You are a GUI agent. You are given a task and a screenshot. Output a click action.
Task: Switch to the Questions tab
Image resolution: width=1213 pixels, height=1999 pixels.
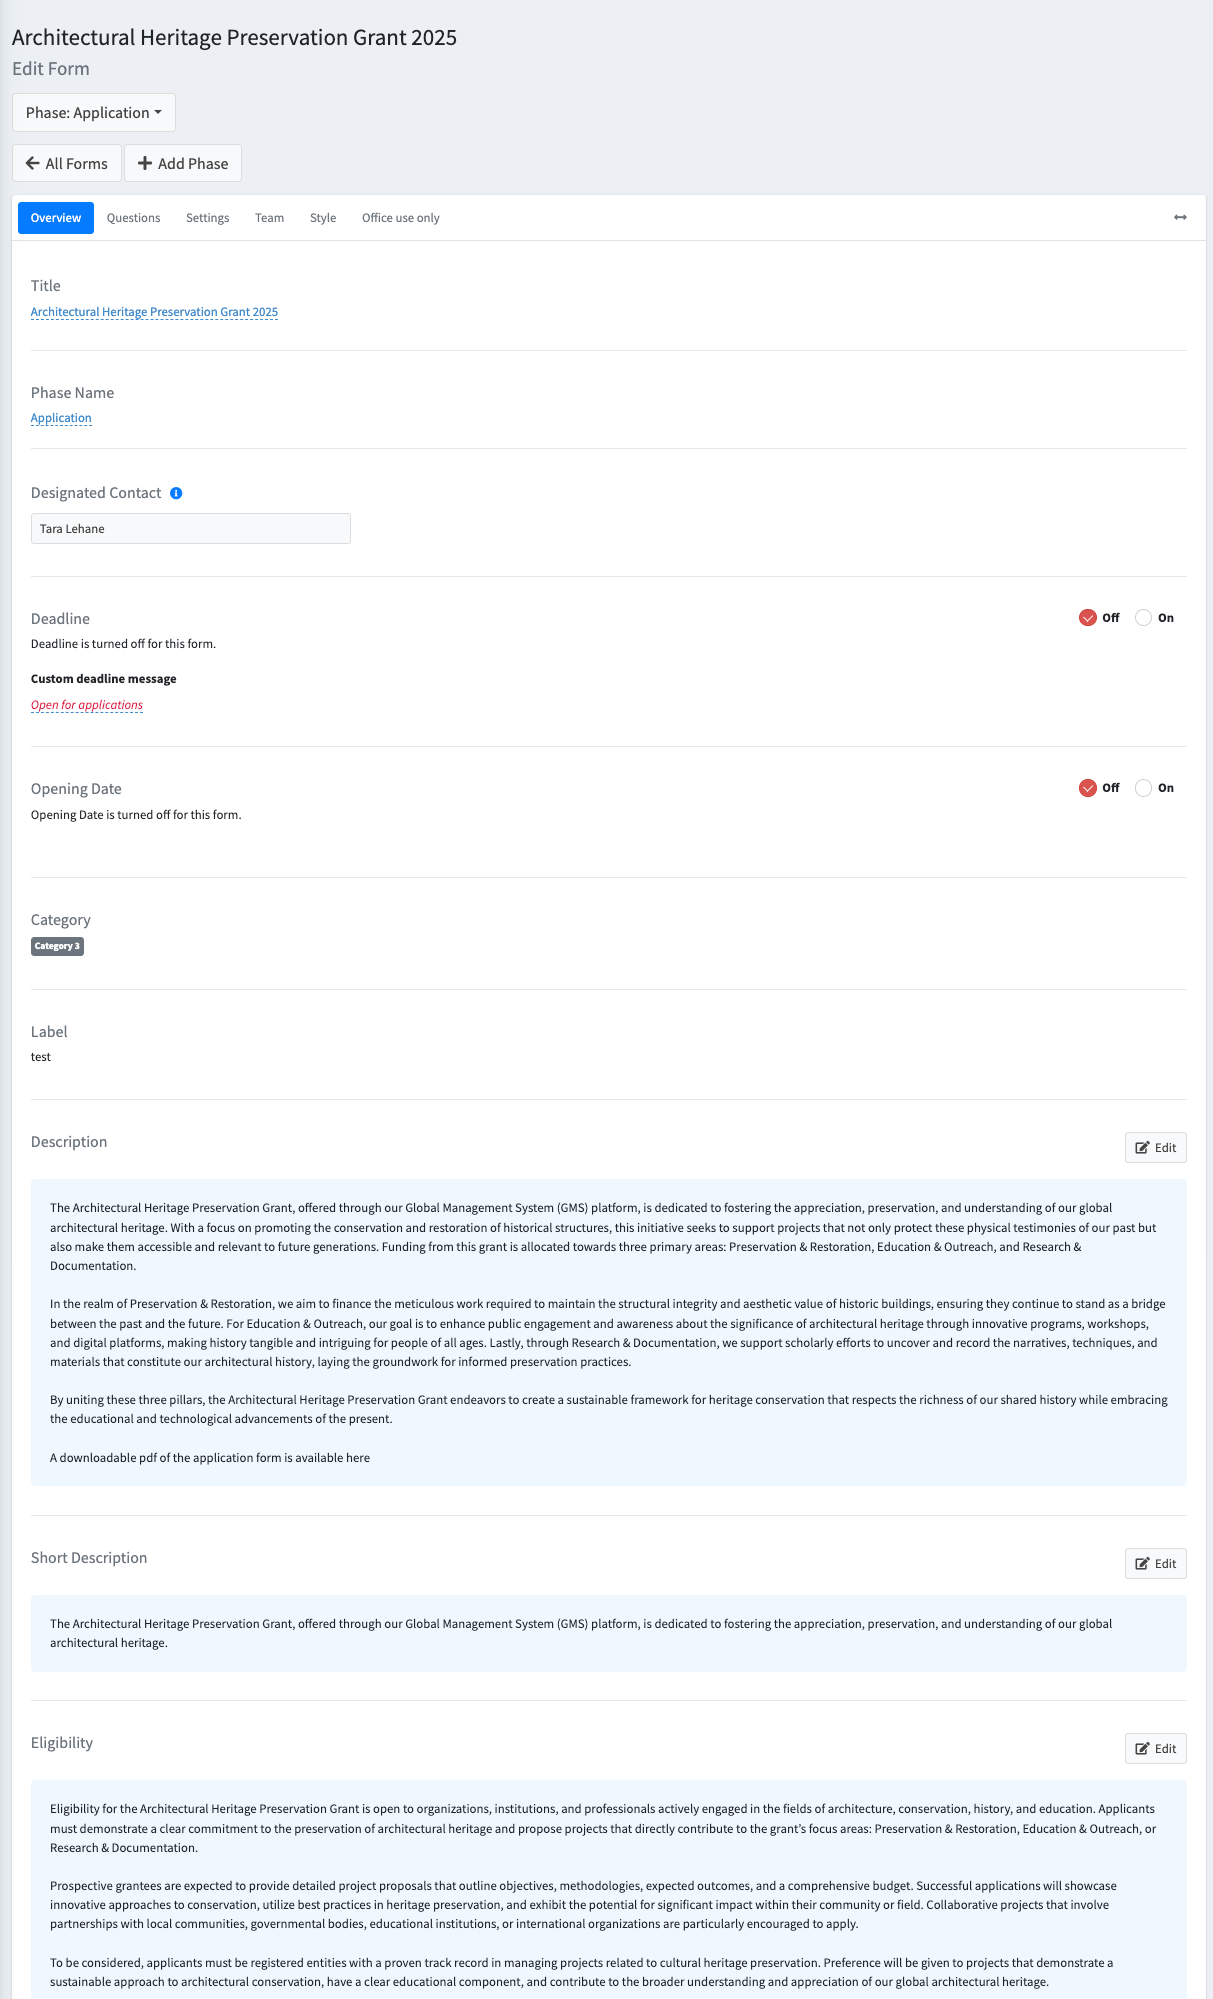click(x=133, y=218)
